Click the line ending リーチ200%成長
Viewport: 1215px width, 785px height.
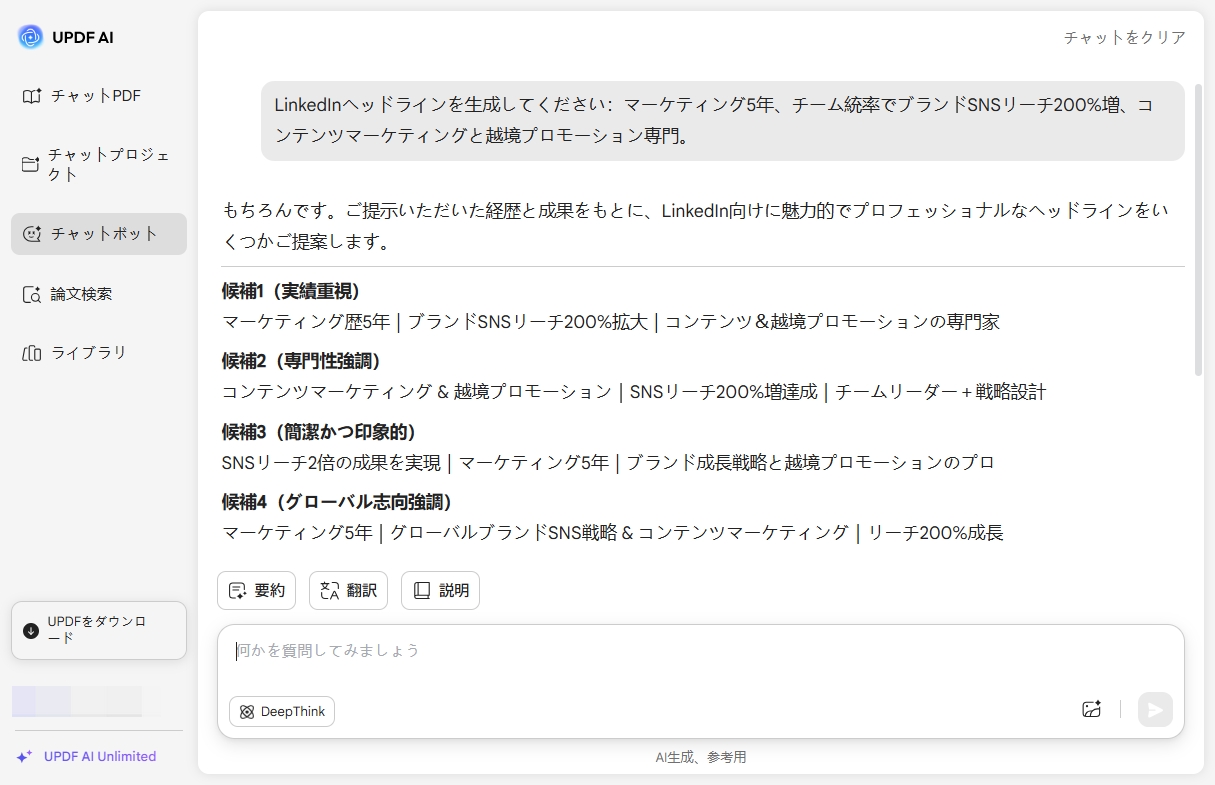coord(613,533)
